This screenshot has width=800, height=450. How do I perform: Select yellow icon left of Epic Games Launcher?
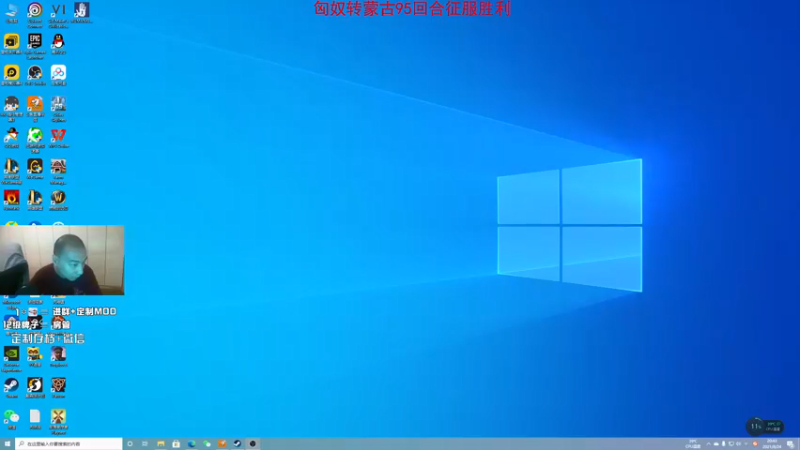tap(11, 44)
